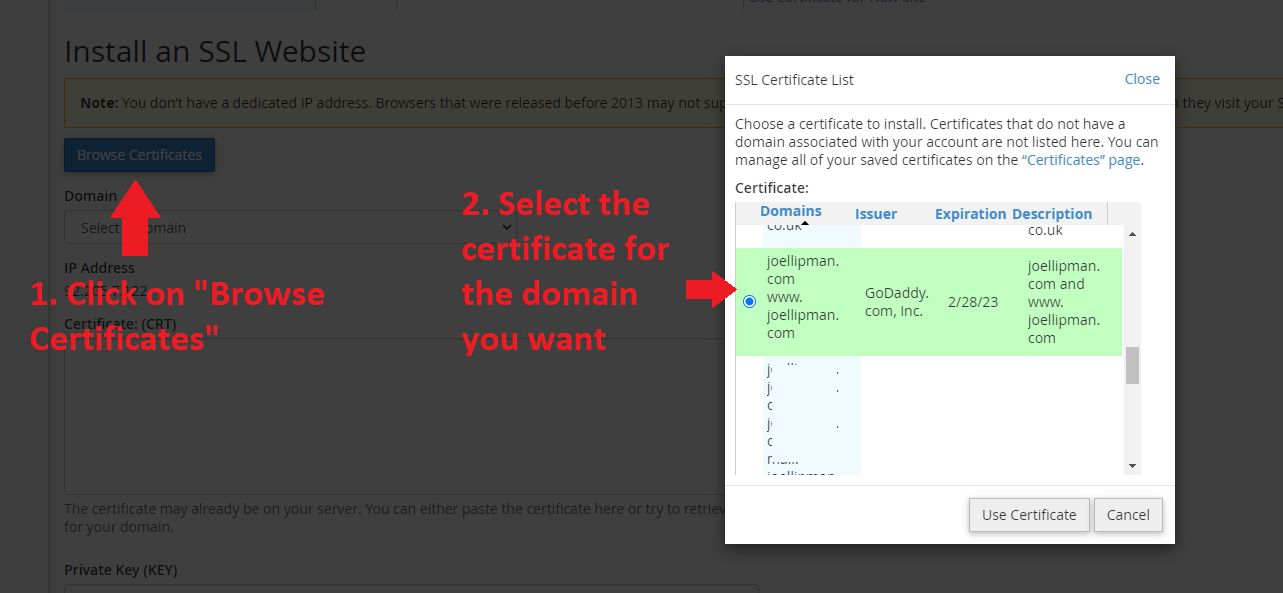This screenshot has height=593, width=1283.
Task: Click the Browse Certificates button
Action: [139, 155]
